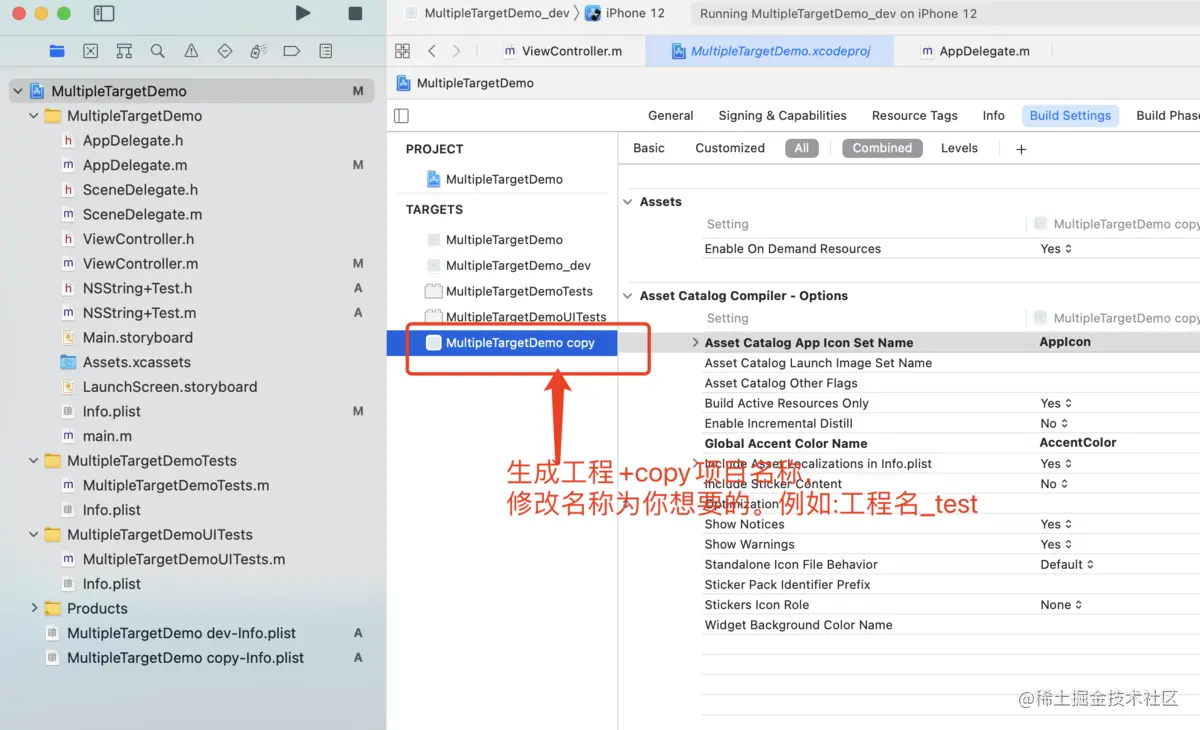Image resolution: width=1200 pixels, height=730 pixels.
Task: Select the MultipleTargetDemo copy target
Action: [502, 343]
